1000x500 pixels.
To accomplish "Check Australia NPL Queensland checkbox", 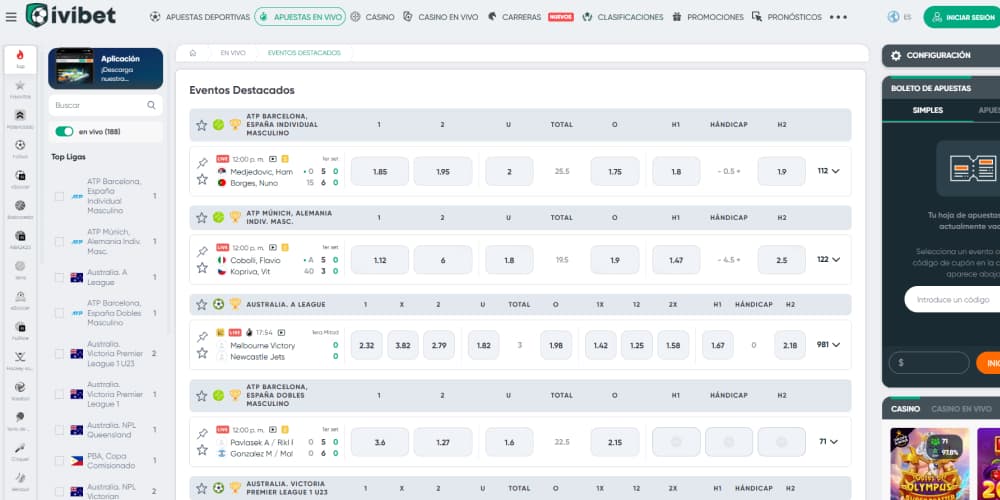I will coord(59,430).
